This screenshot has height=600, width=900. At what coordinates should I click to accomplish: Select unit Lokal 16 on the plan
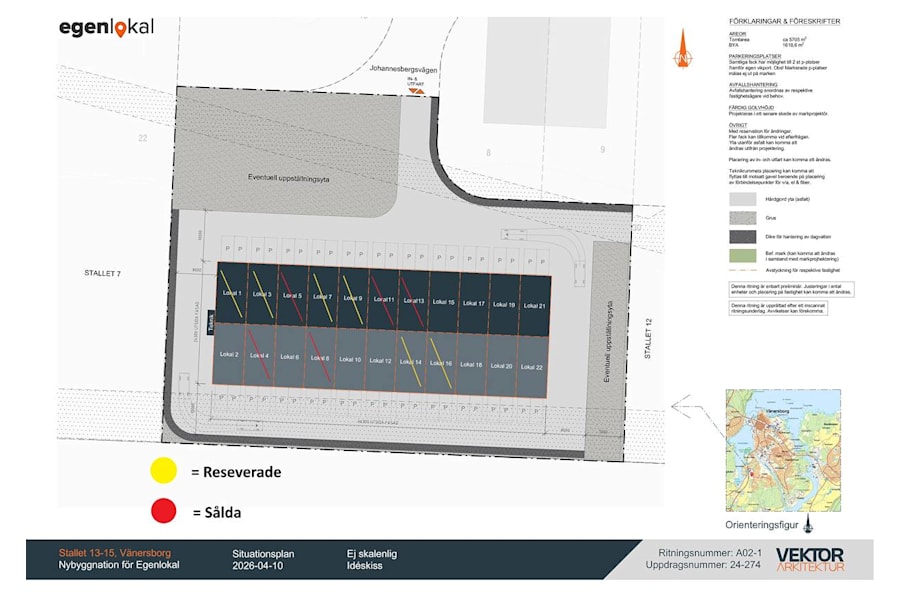(x=441, y=363)
